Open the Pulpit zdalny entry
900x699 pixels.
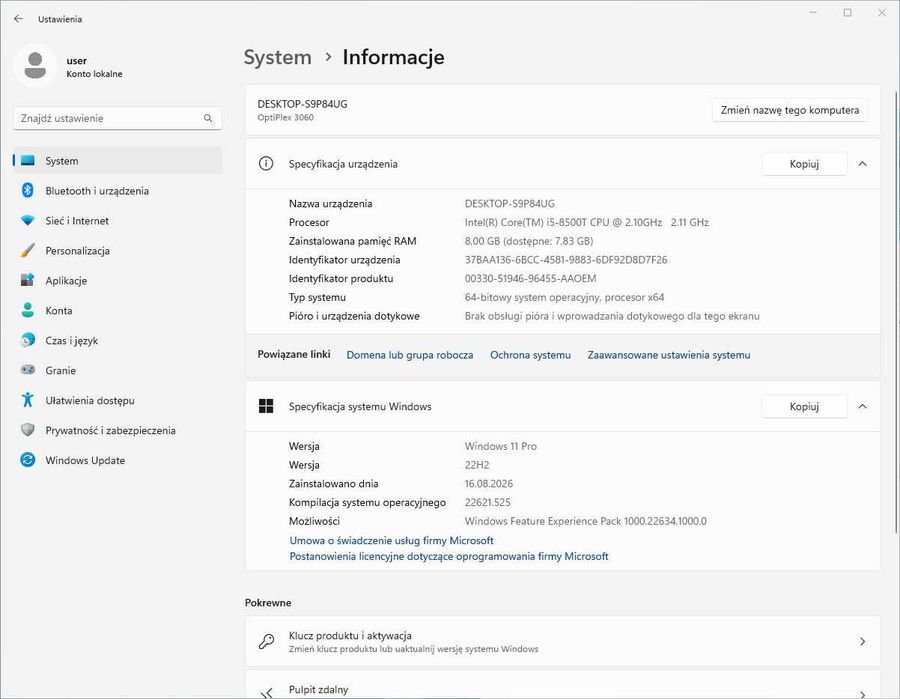tap(562, 685)
